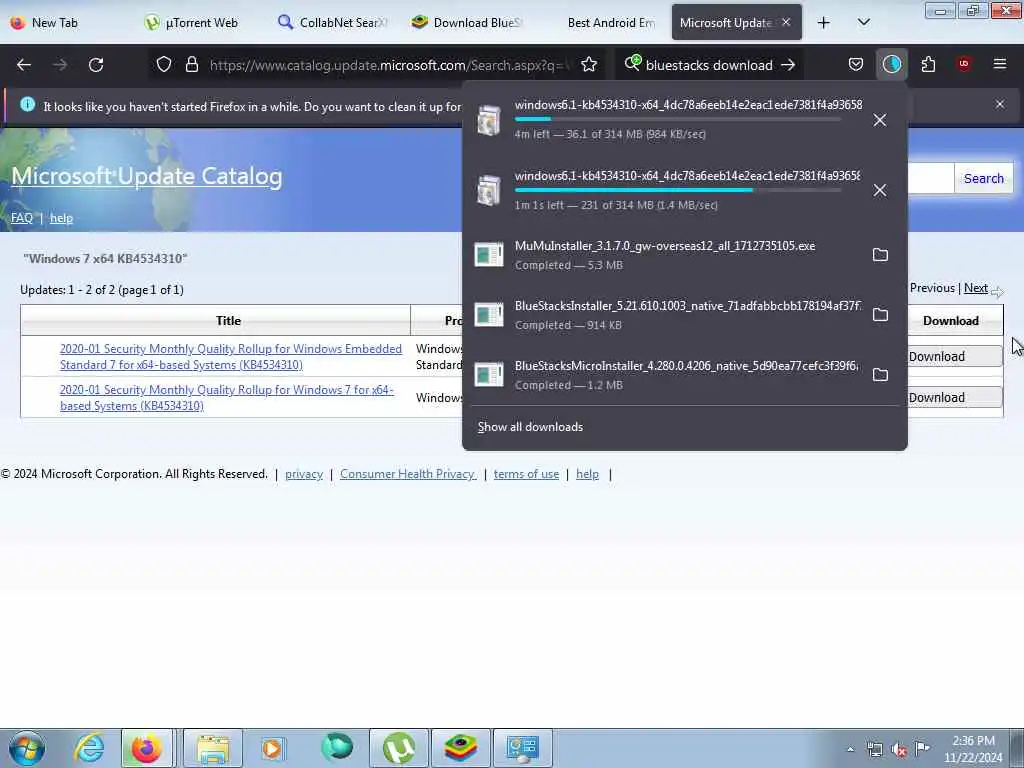1024x768 pixels.
Task: Submit bluestacks download search with arrow
Action: [788, 65]
